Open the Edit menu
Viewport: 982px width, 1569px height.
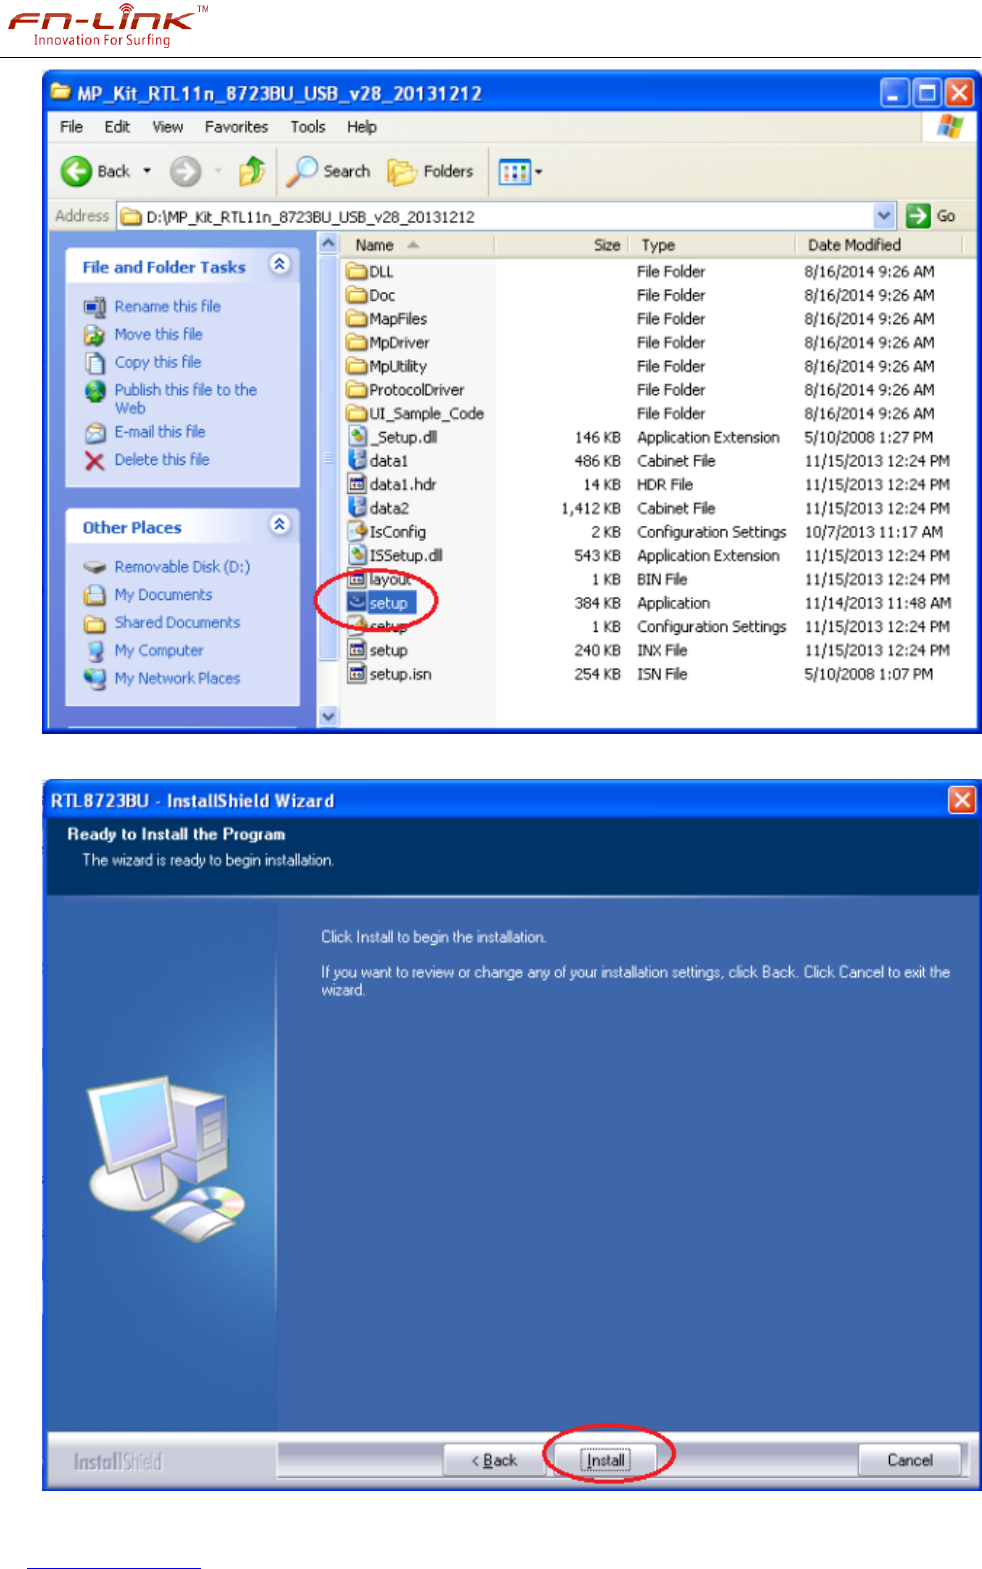(117, 127)
